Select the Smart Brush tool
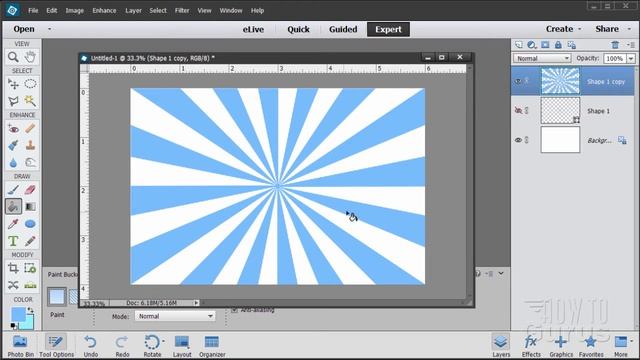 pos(13,145)
